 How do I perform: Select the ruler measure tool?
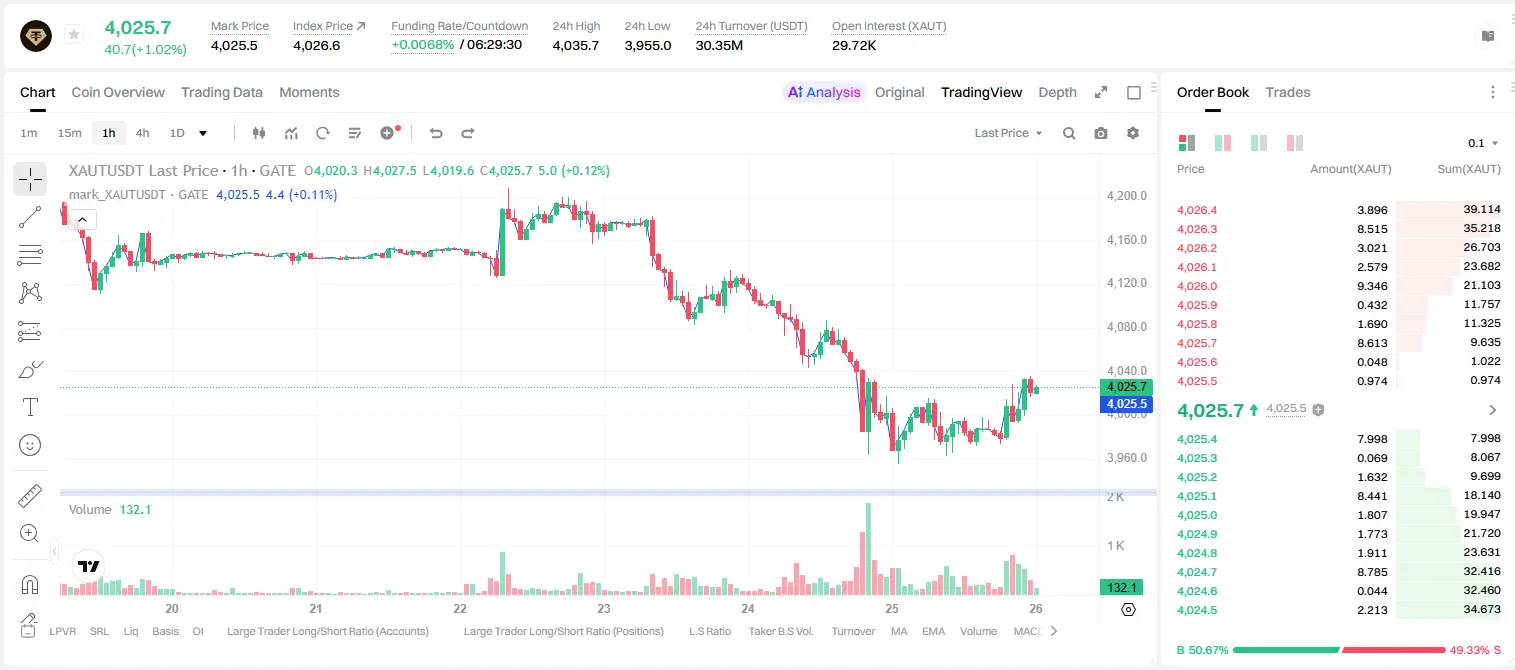(x=30, y=496)
